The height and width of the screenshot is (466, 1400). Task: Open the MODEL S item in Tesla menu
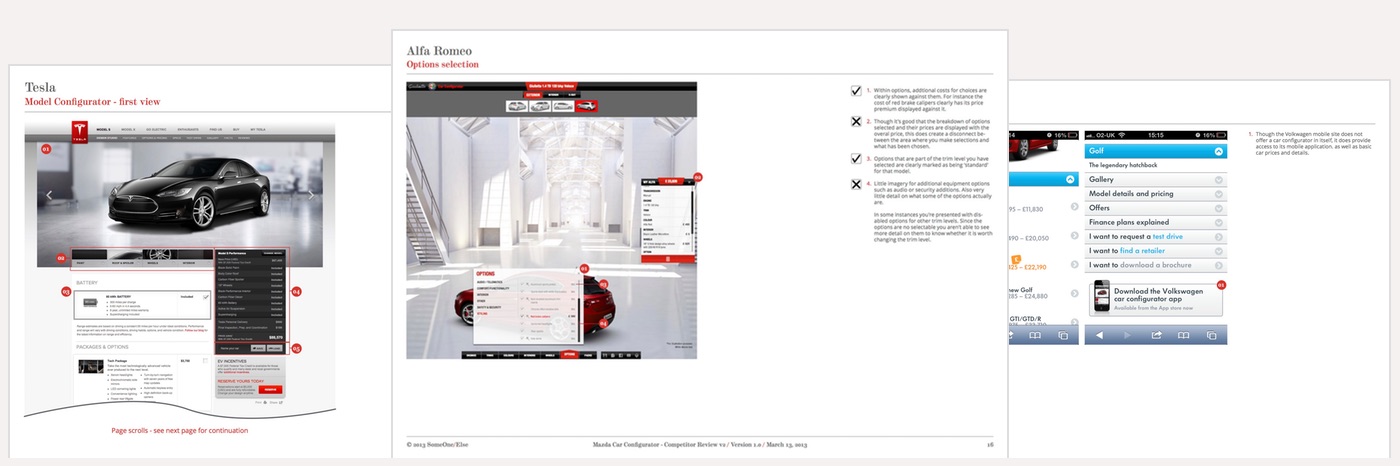point(104,130)
